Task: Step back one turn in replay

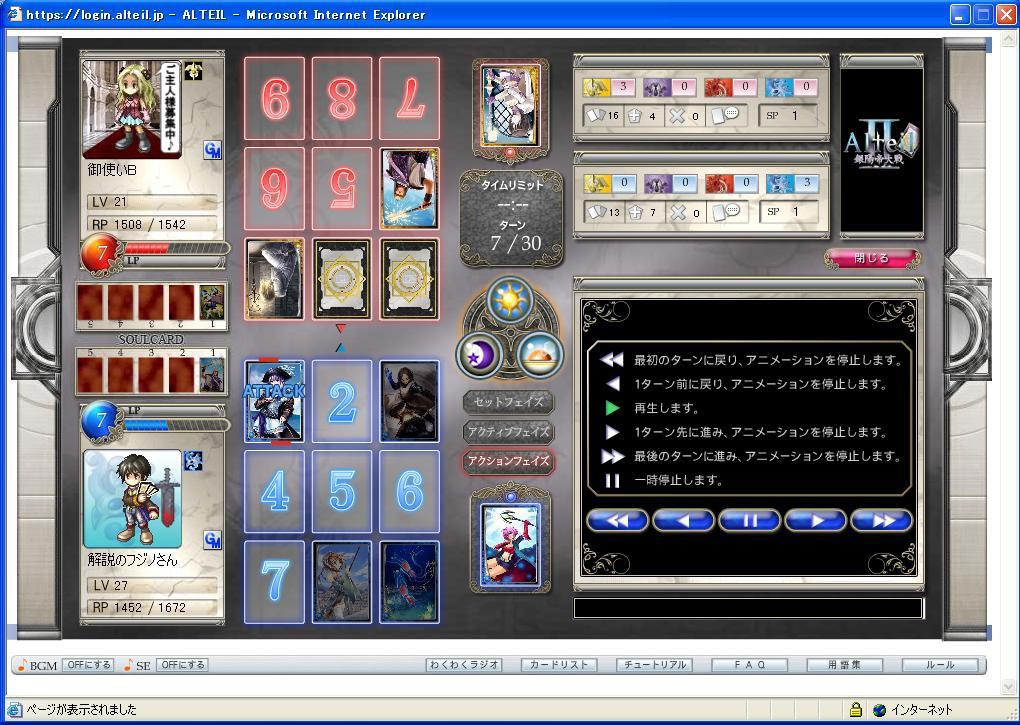Action: coord(683,520)
